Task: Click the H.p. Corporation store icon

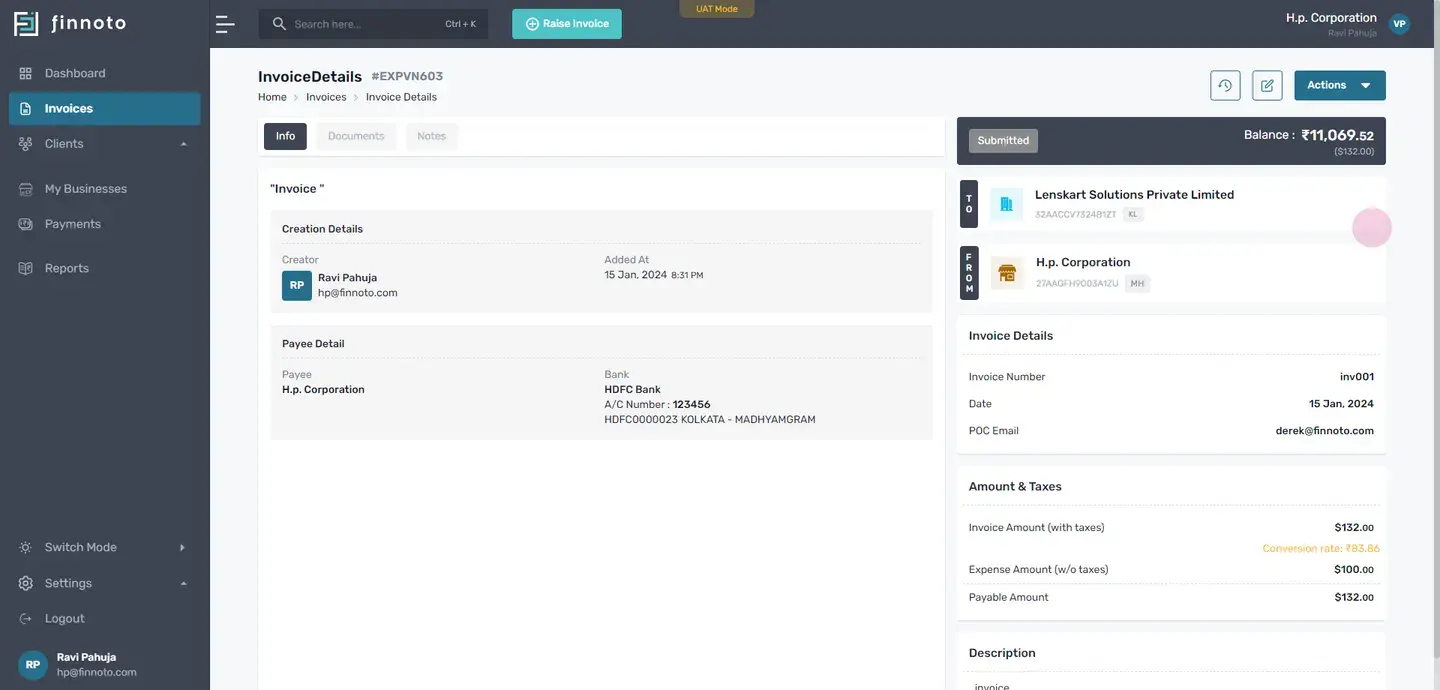Action: pos(1007,272)
